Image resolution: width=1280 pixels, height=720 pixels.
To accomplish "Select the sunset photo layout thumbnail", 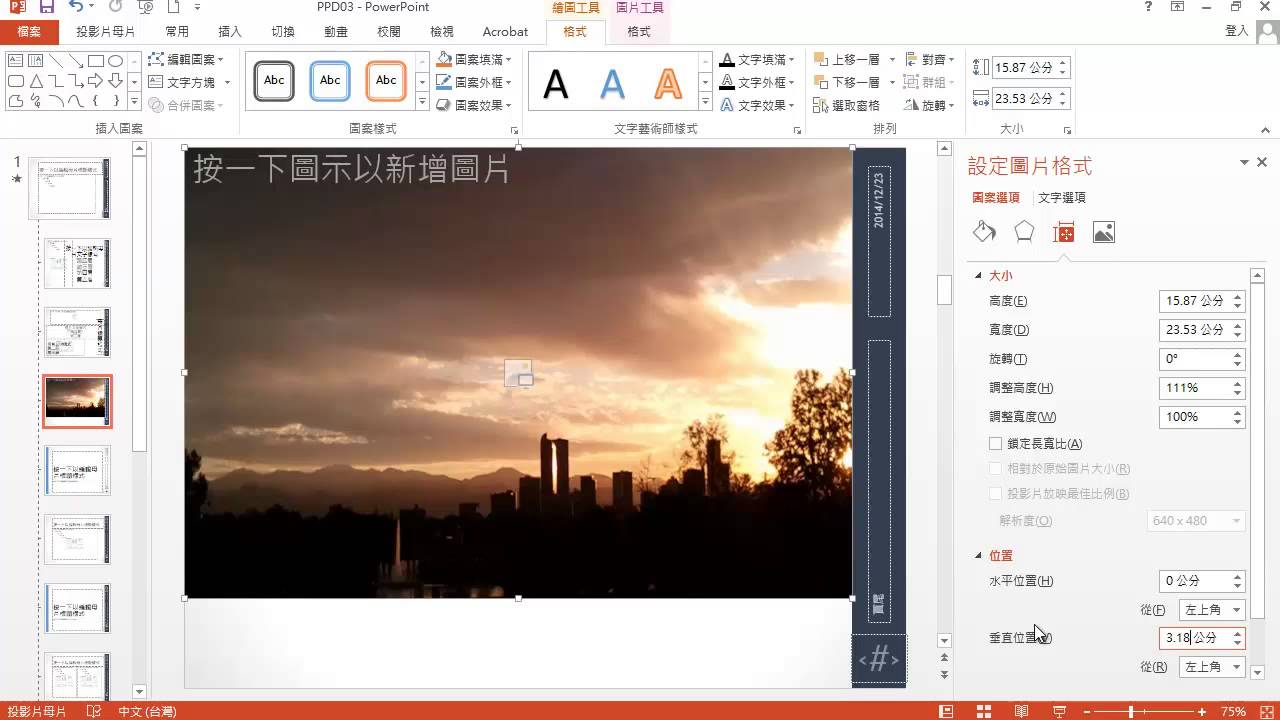I will [77, 401].
